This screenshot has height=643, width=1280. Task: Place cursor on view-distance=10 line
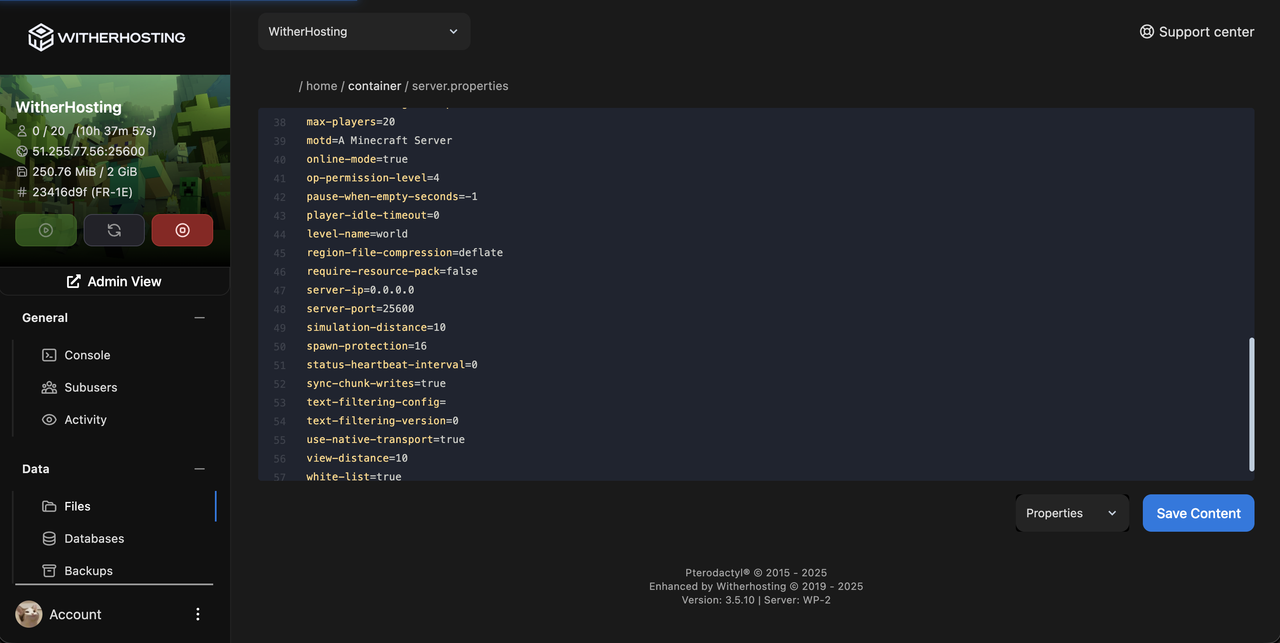357,458
